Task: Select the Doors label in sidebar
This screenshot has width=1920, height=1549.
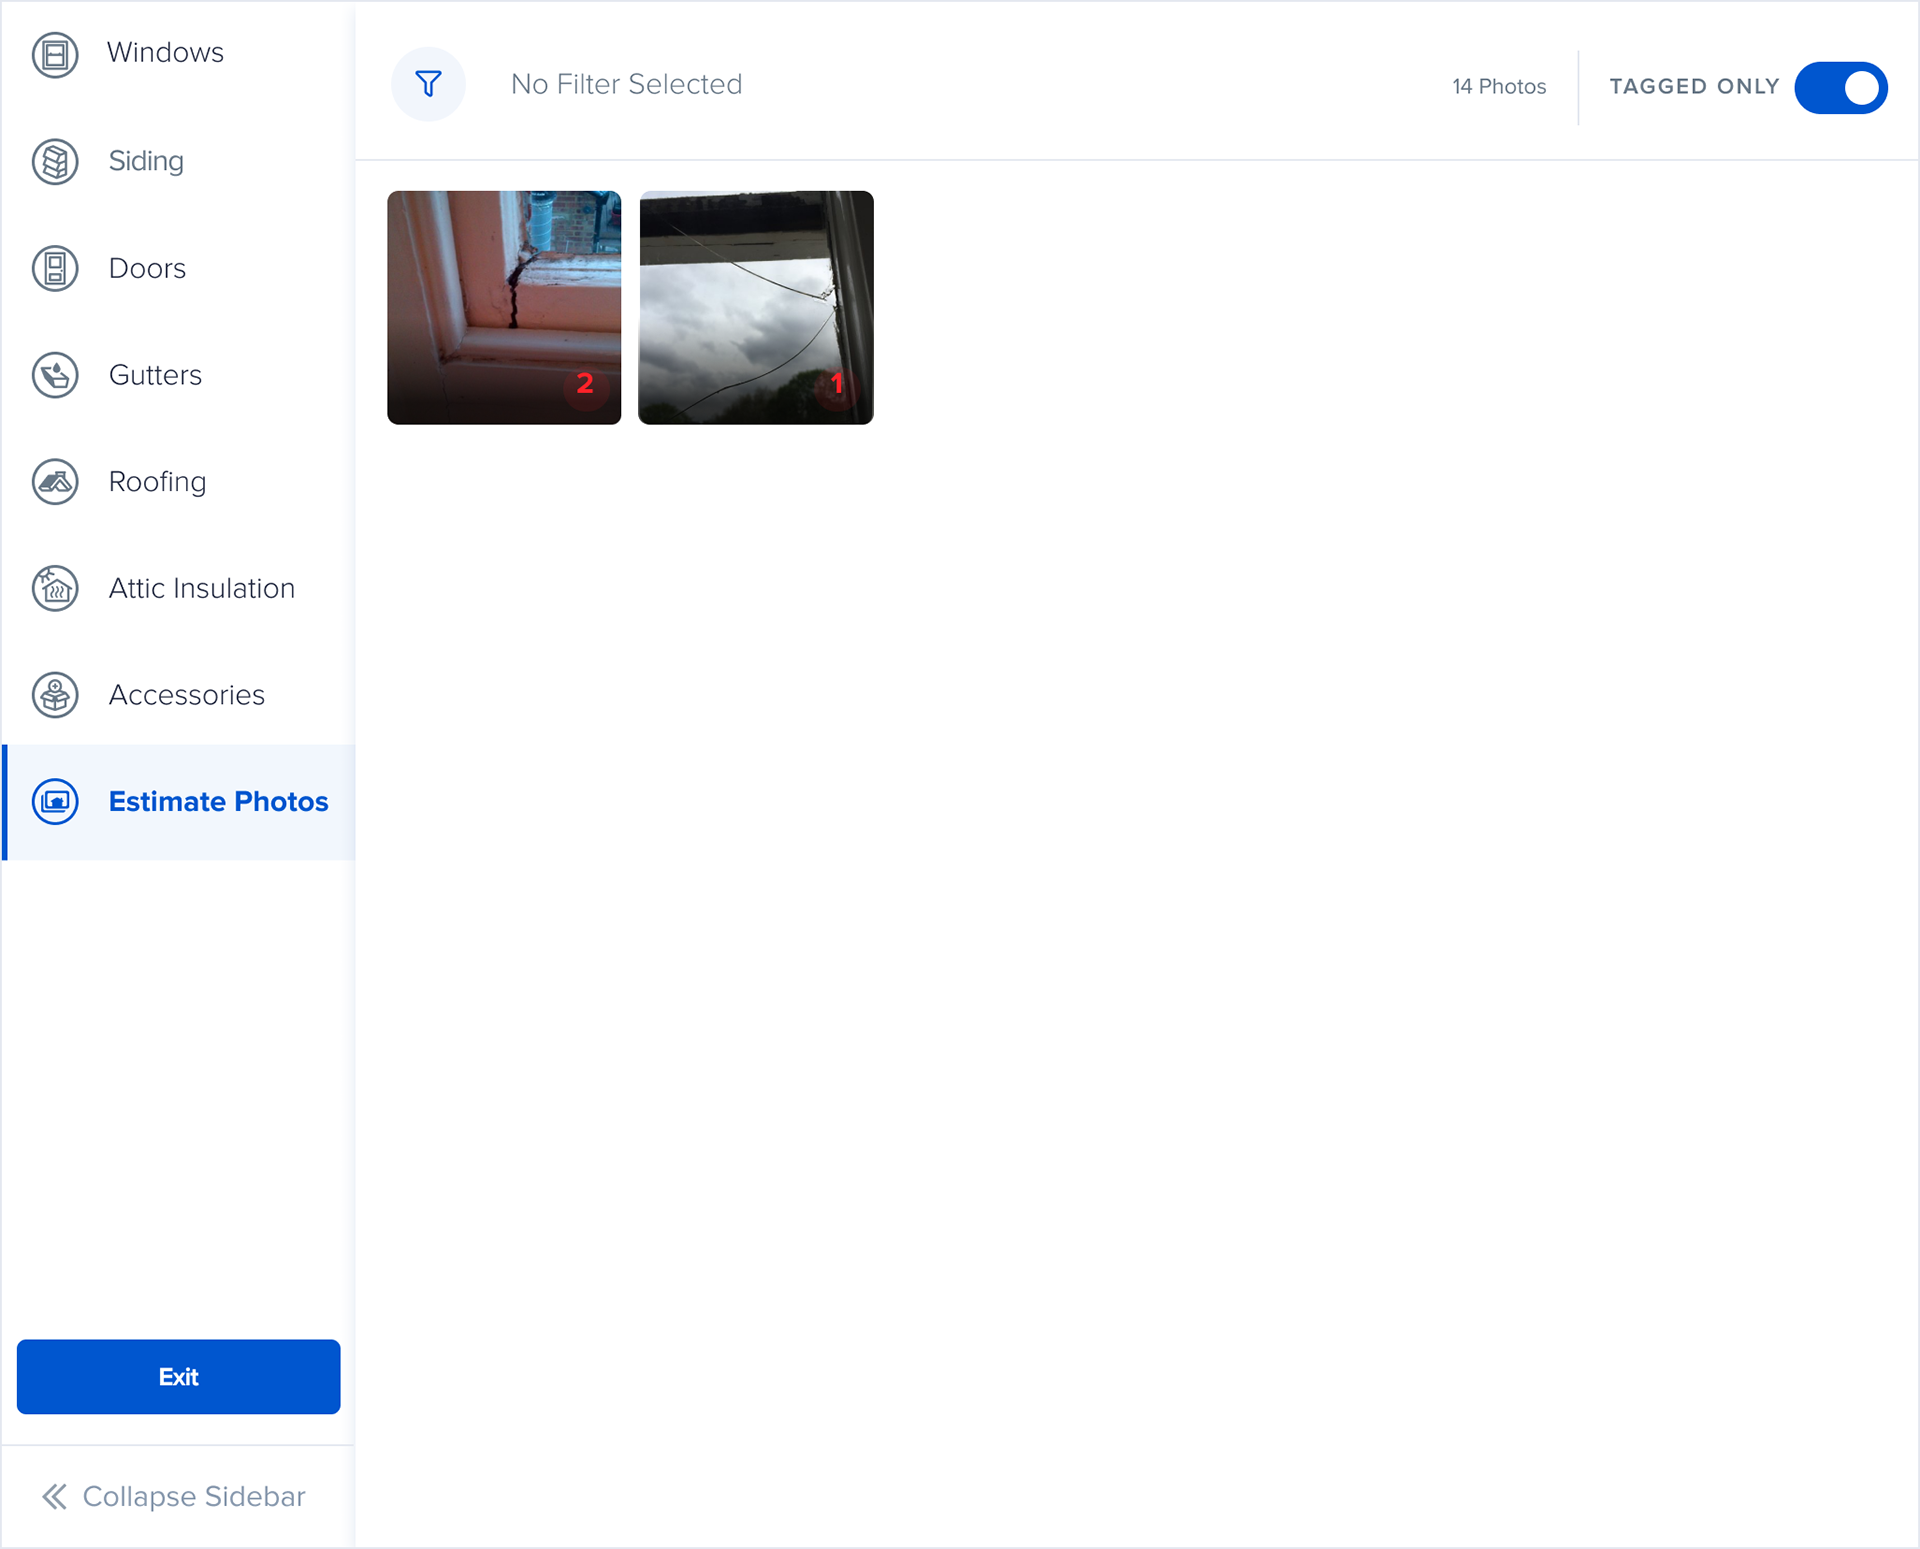Action: click(x=147, y=268)
